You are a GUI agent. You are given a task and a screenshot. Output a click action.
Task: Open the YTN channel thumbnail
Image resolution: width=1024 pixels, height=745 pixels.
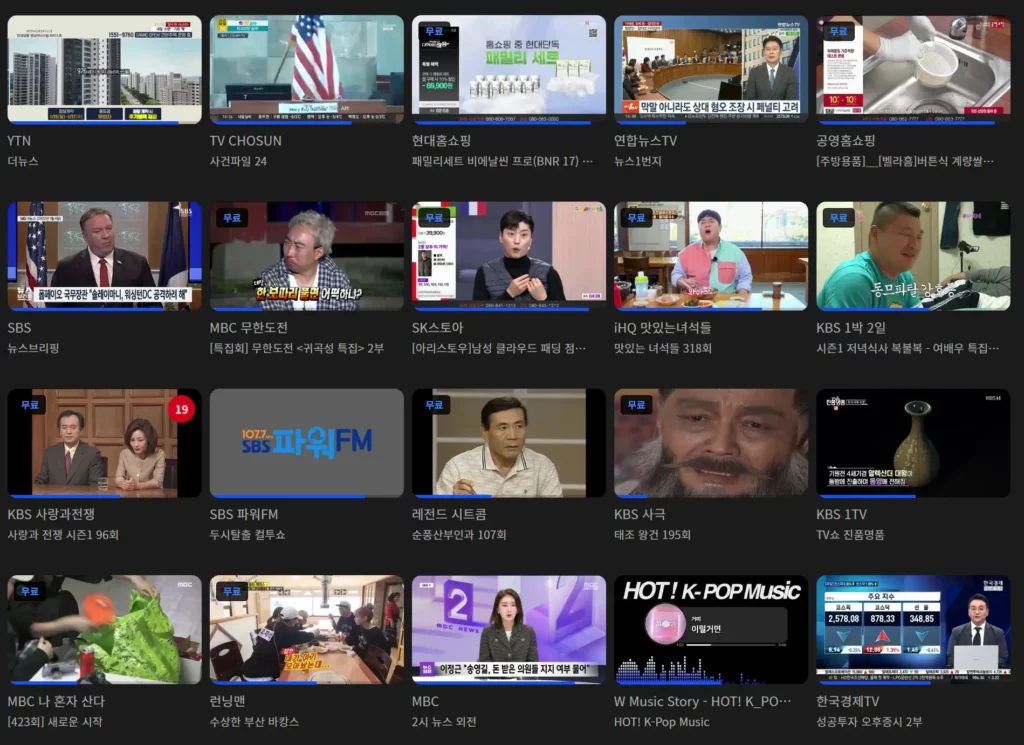coord(104,70)
